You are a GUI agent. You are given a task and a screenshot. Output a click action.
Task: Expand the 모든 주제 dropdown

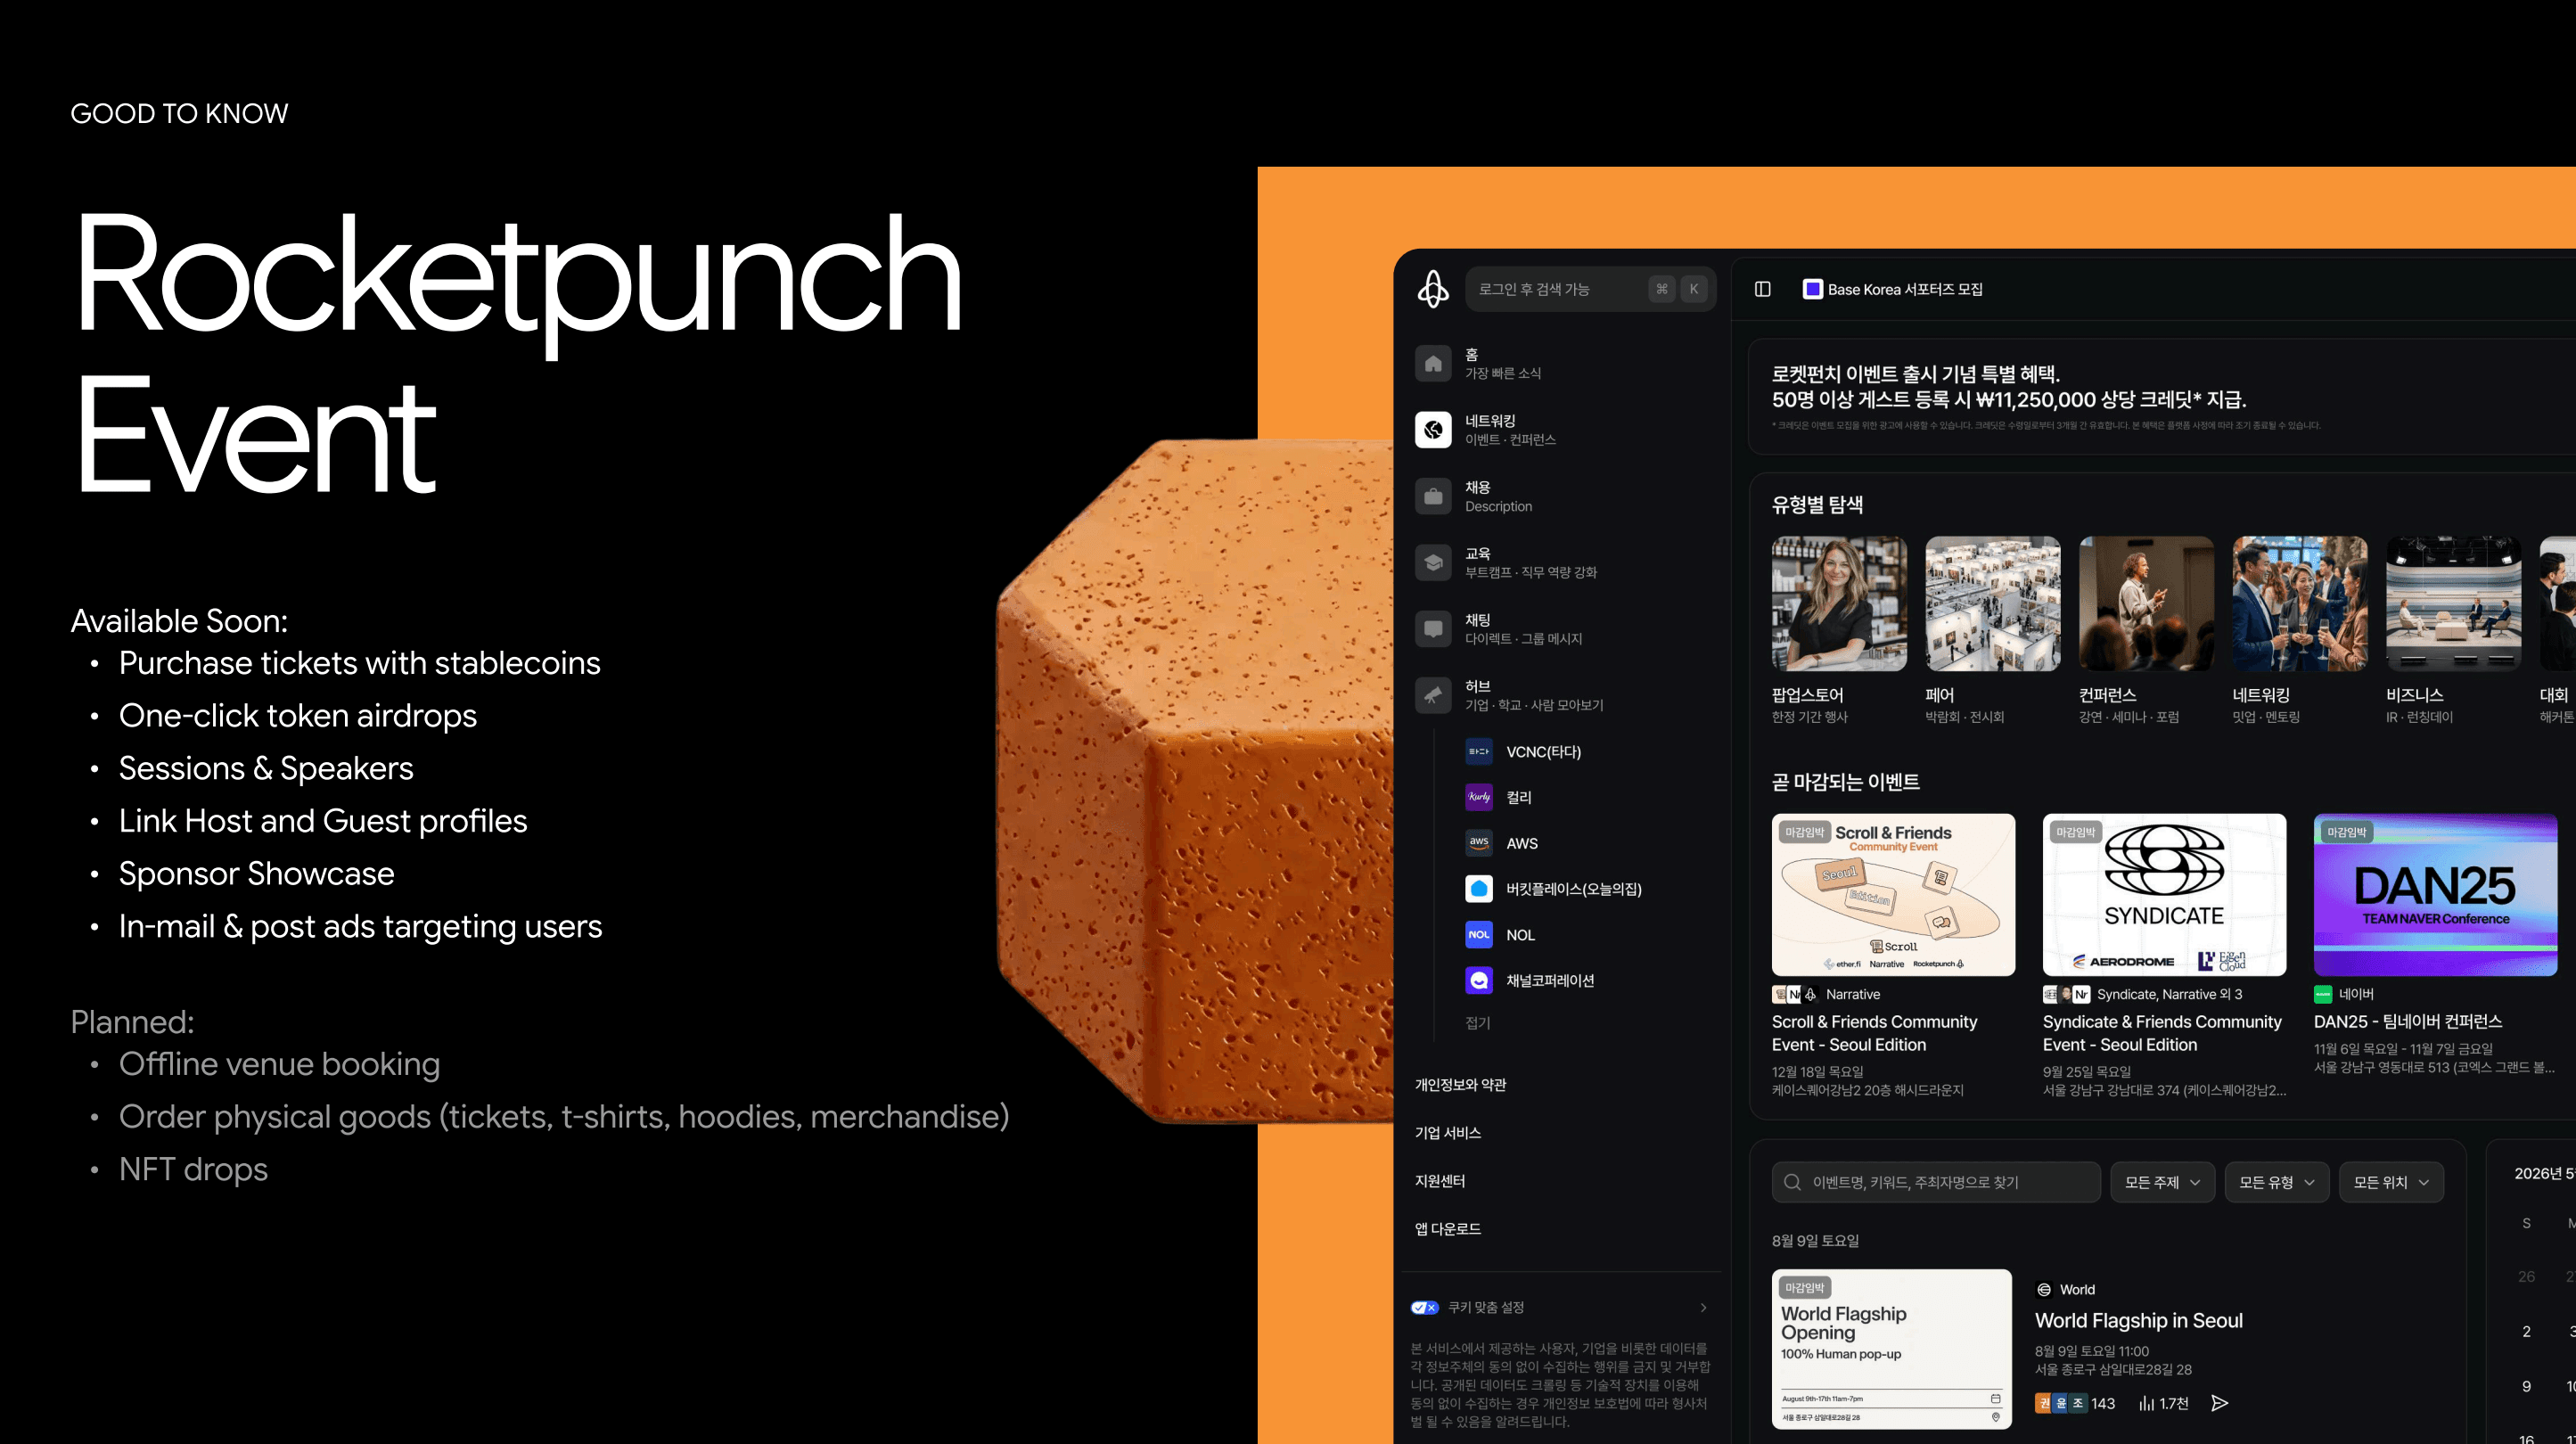click(x=2162, y=1182)
